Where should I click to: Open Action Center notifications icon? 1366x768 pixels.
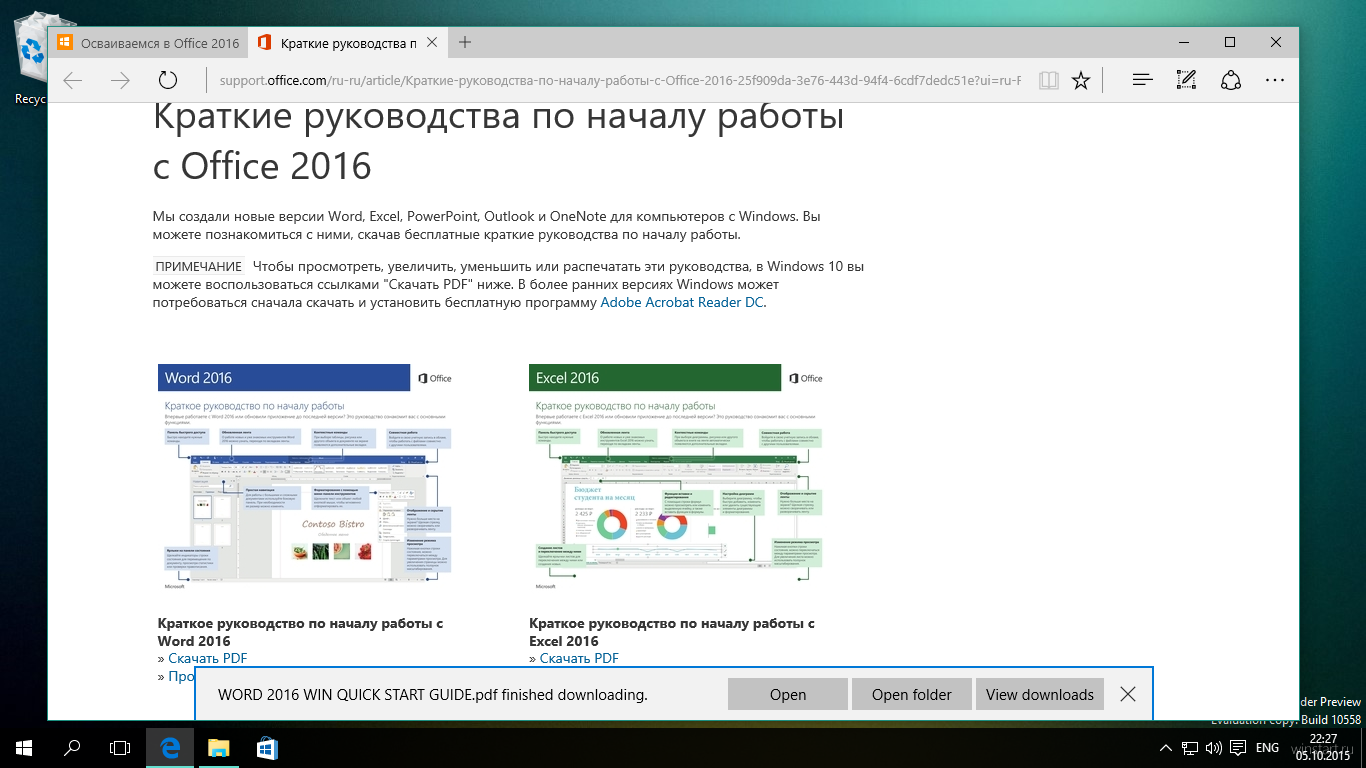(x=1238, y=748)
